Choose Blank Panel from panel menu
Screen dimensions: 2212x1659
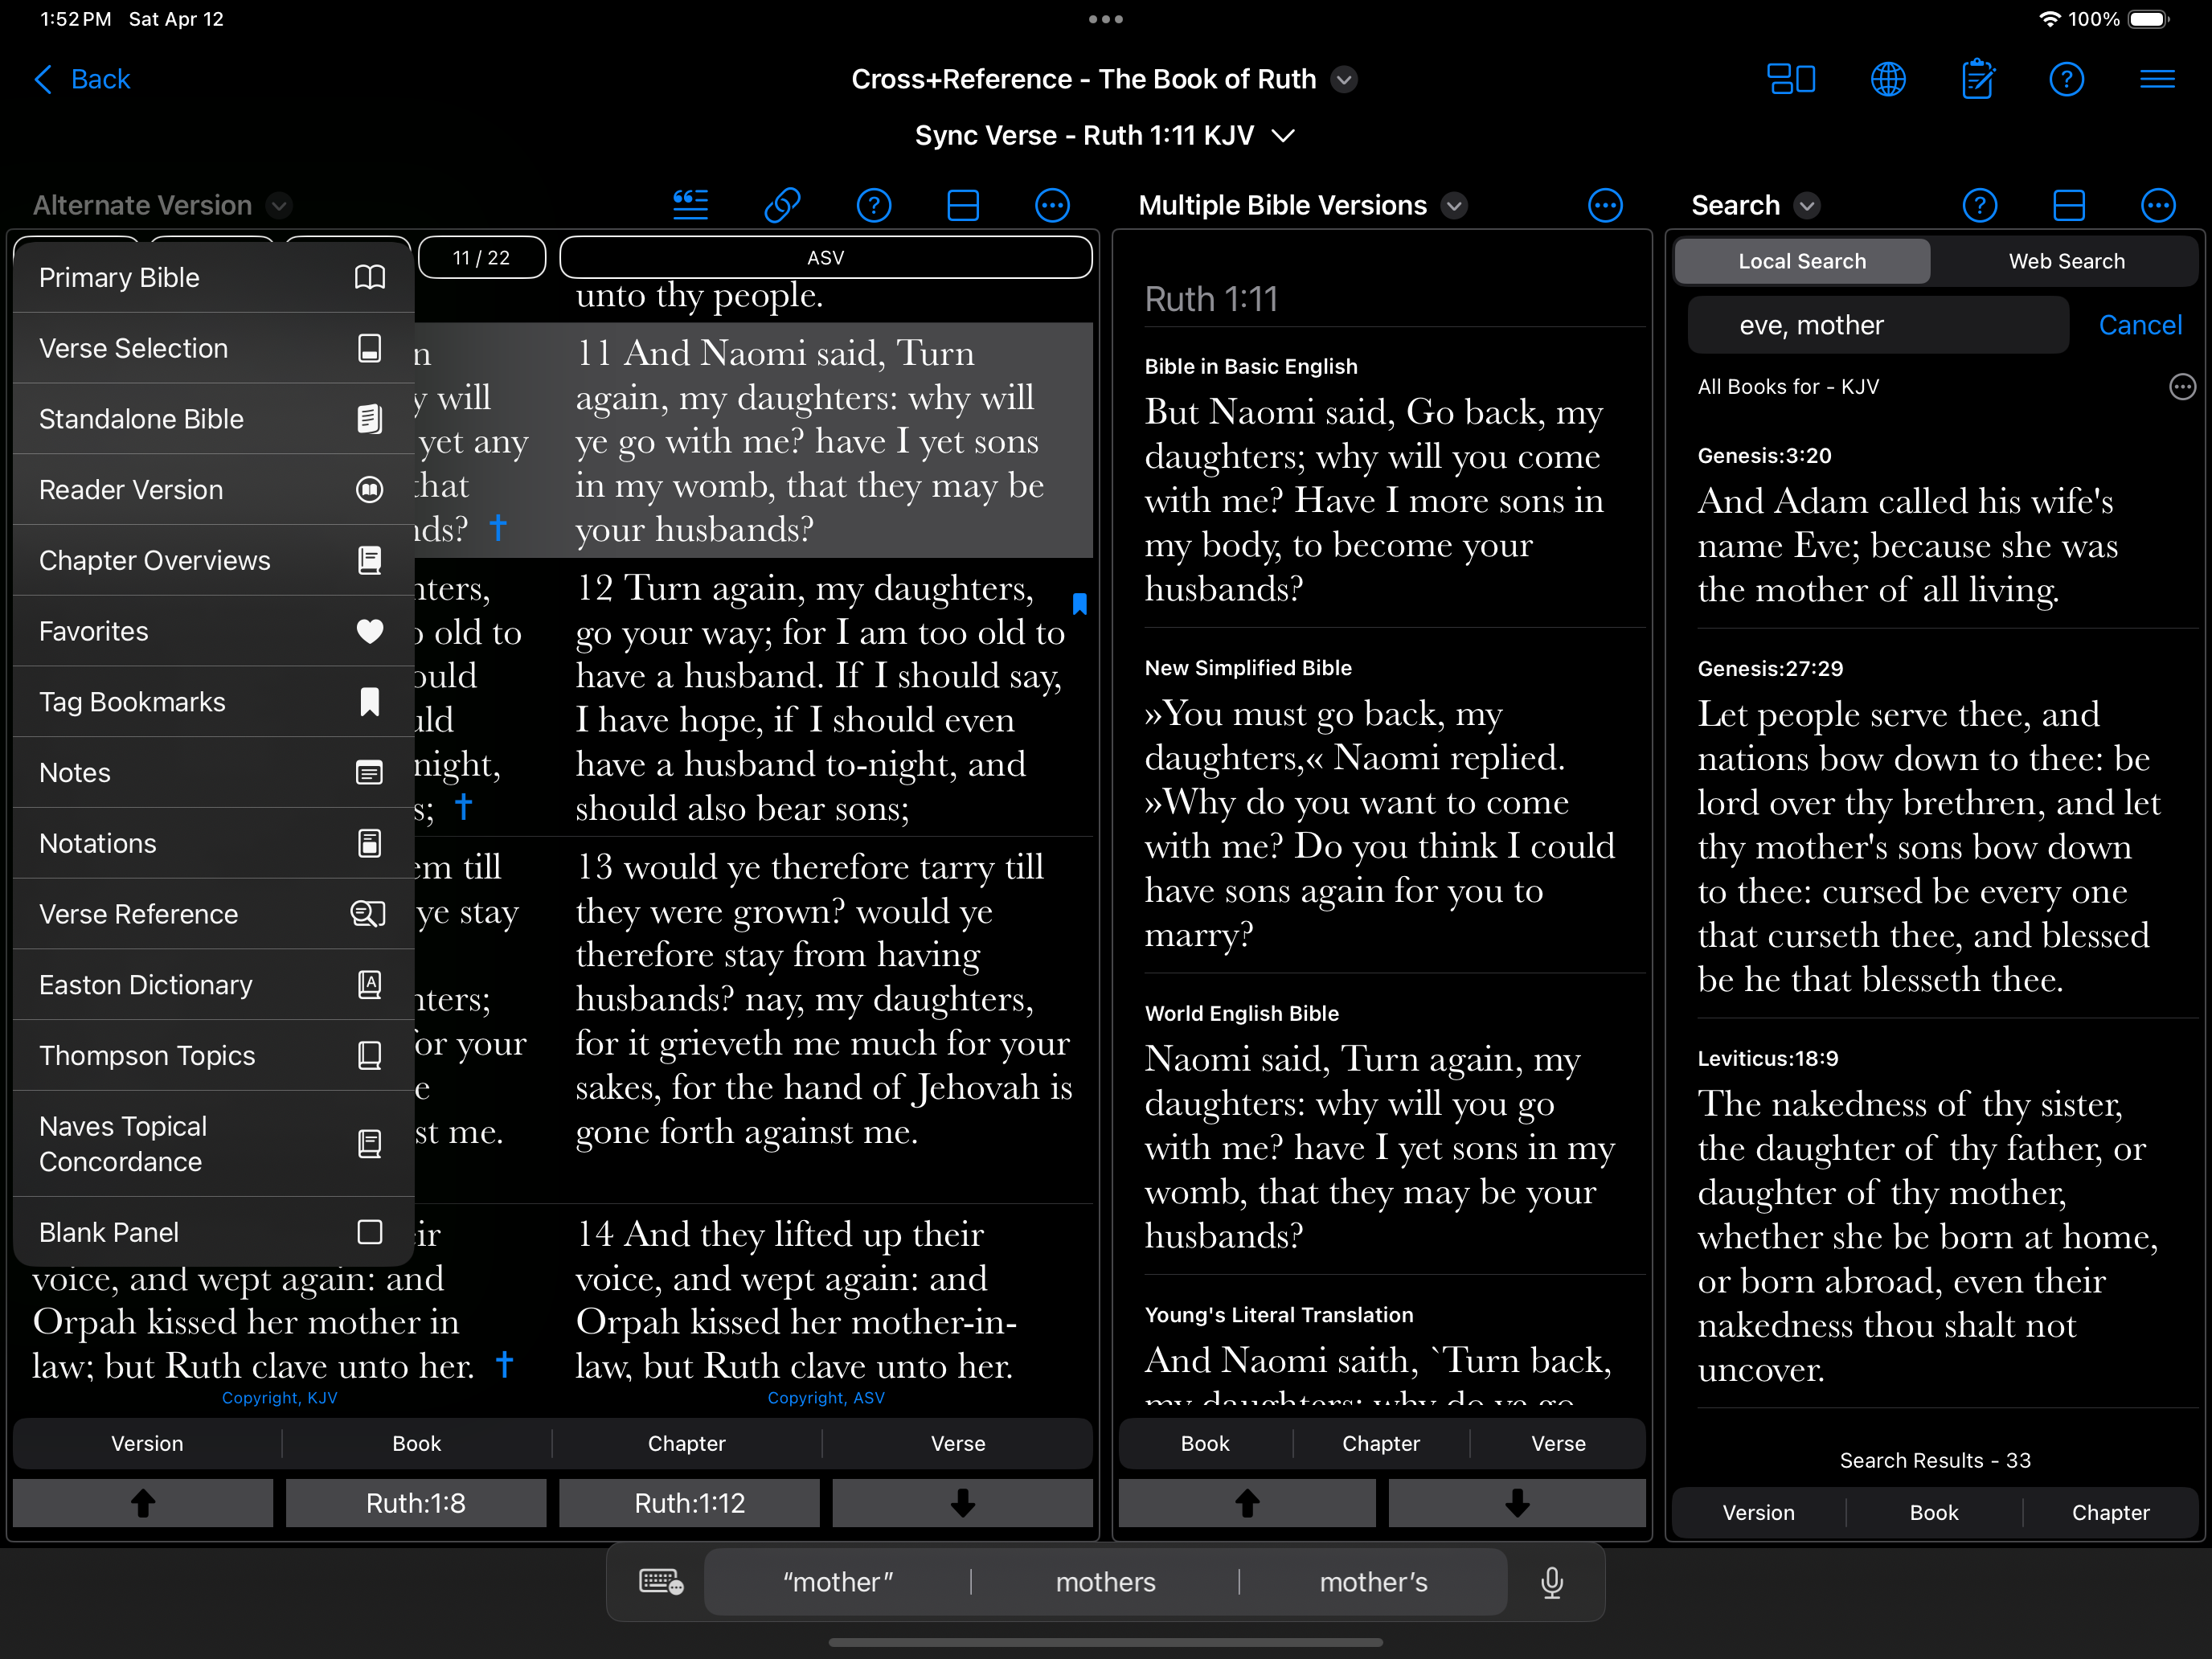[213, 1232]
